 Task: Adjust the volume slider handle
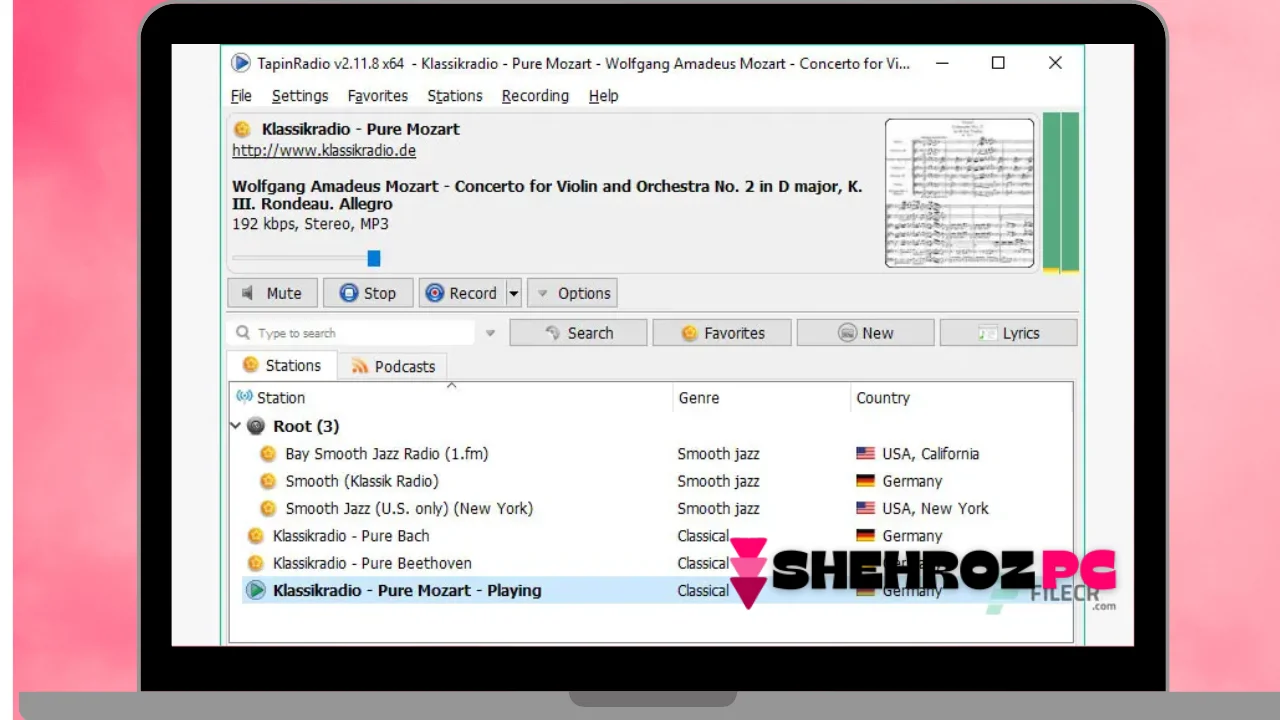tap(374, 258)
